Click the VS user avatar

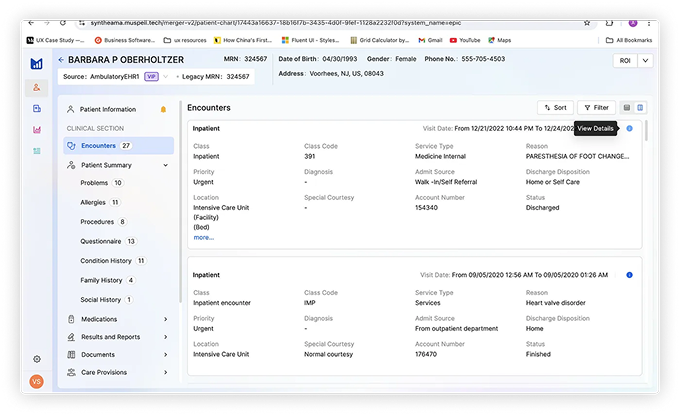(36, 381)
